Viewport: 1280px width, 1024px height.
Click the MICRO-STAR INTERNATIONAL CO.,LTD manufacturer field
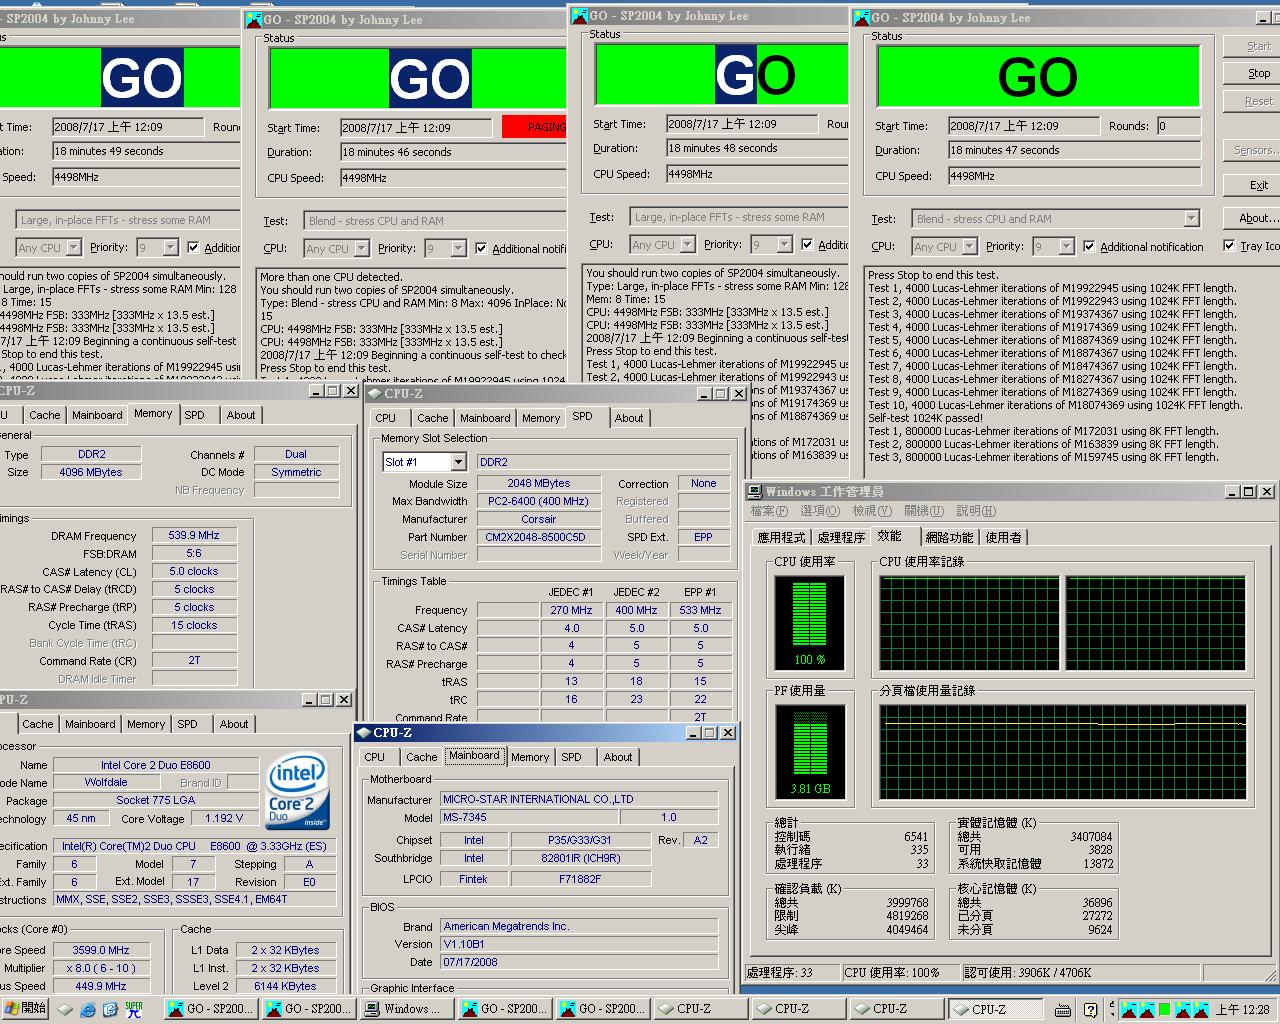(579, 799)
